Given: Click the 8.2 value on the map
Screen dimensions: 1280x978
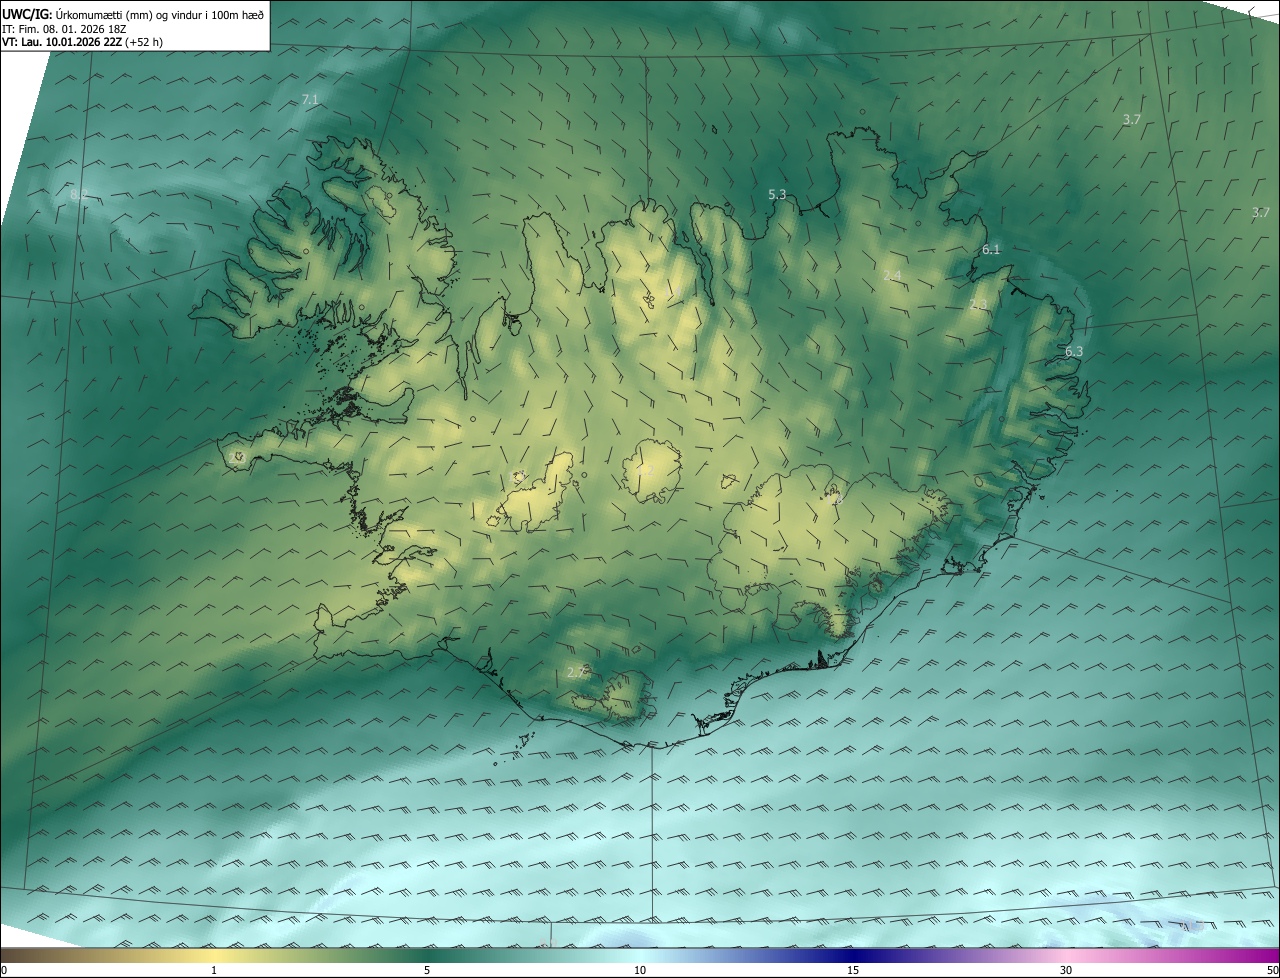Looking at the screenshot, I should tap(79, 193).
